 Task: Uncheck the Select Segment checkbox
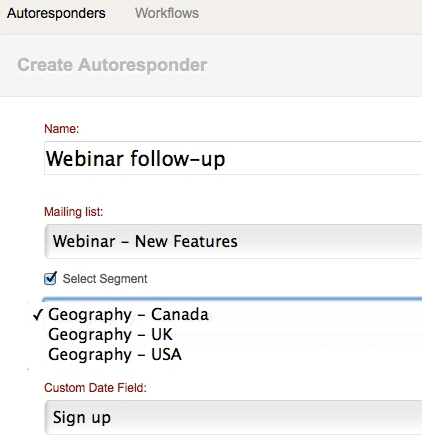click(x=50, y=278)
